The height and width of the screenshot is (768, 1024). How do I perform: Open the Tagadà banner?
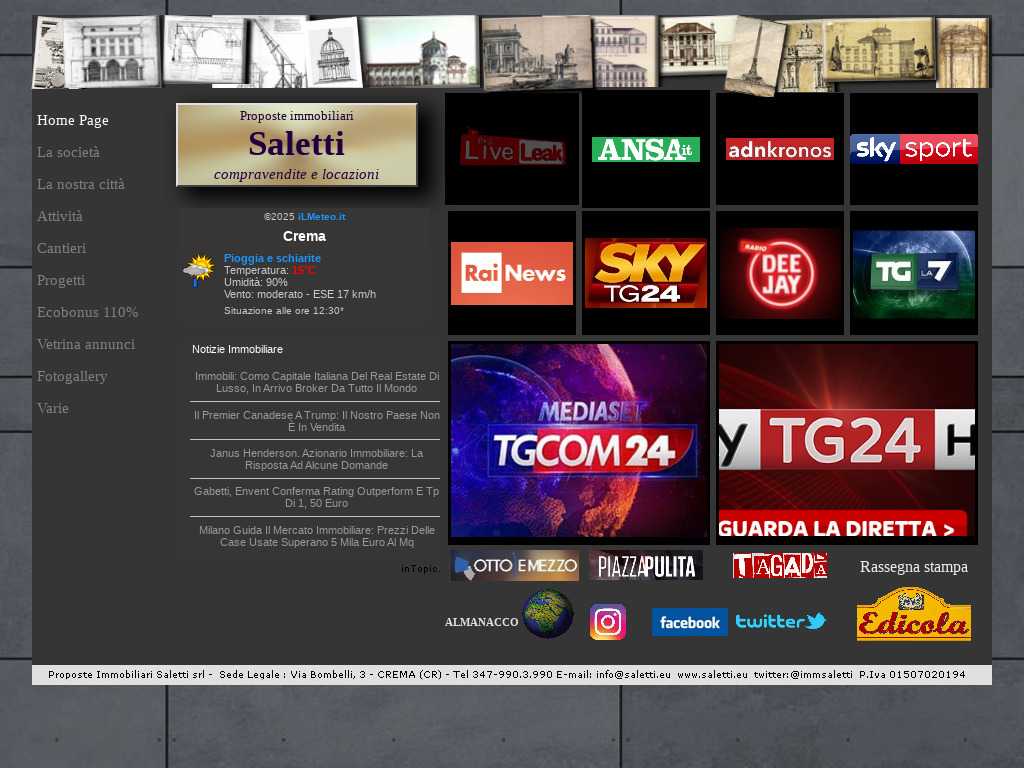(780, 566)
